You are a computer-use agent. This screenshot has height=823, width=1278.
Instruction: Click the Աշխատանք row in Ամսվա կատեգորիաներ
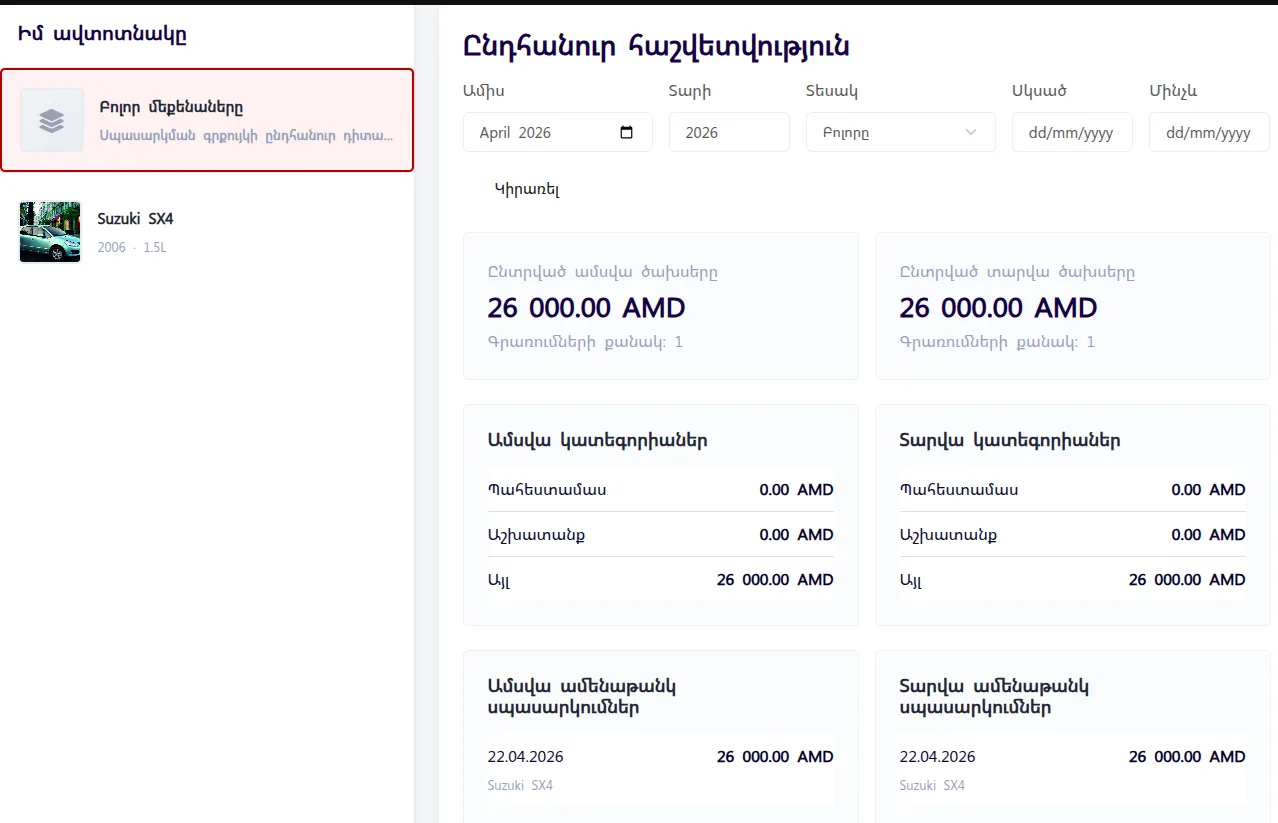pyautogui.click(x=660, y=534)
